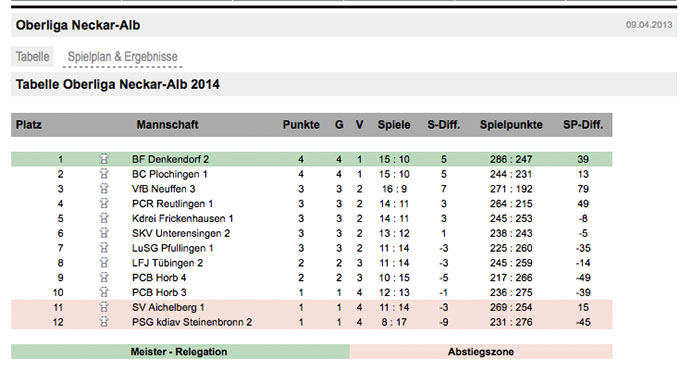Click the PCB Horb 3 team name
This screenshot has width=680, height=370.
pos(159,292)
